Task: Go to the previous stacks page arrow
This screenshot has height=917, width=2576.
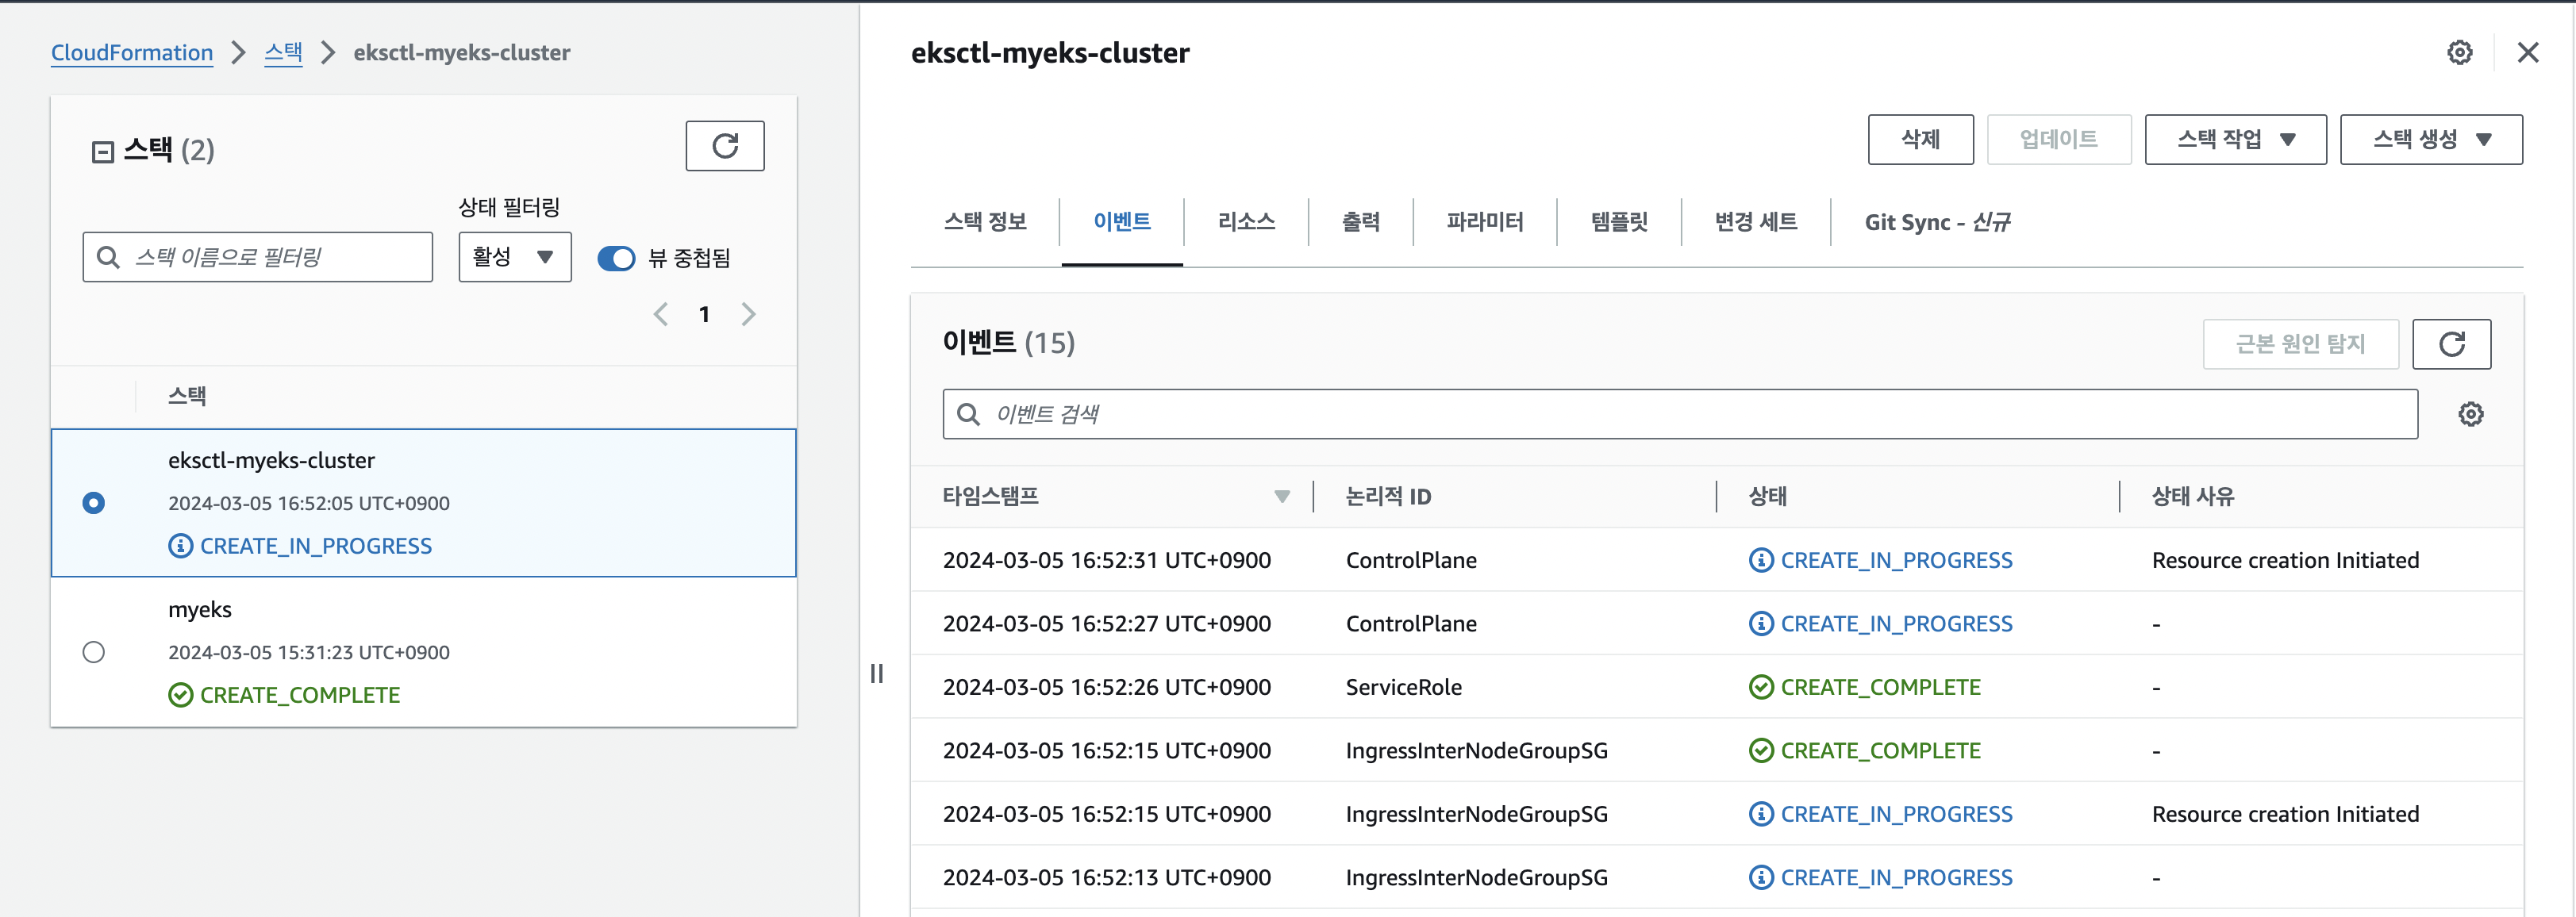Action: click(x=660, y=315)
